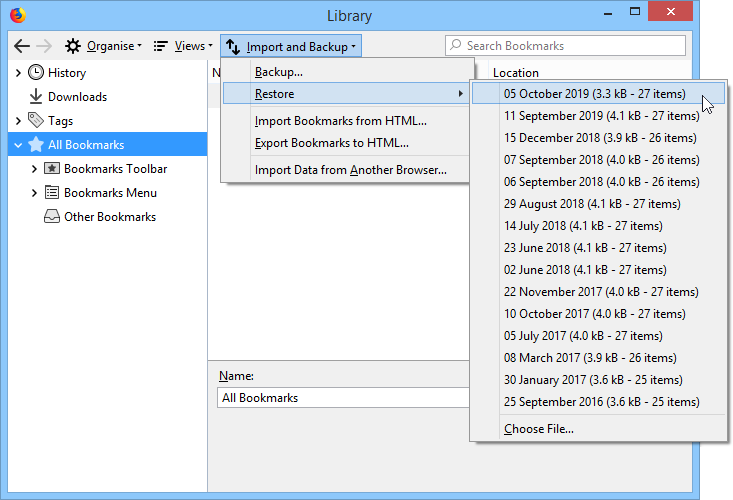This screenshot has width=733, height=500.
Task: Click the Organise gear icon
Action: (72, 46)
